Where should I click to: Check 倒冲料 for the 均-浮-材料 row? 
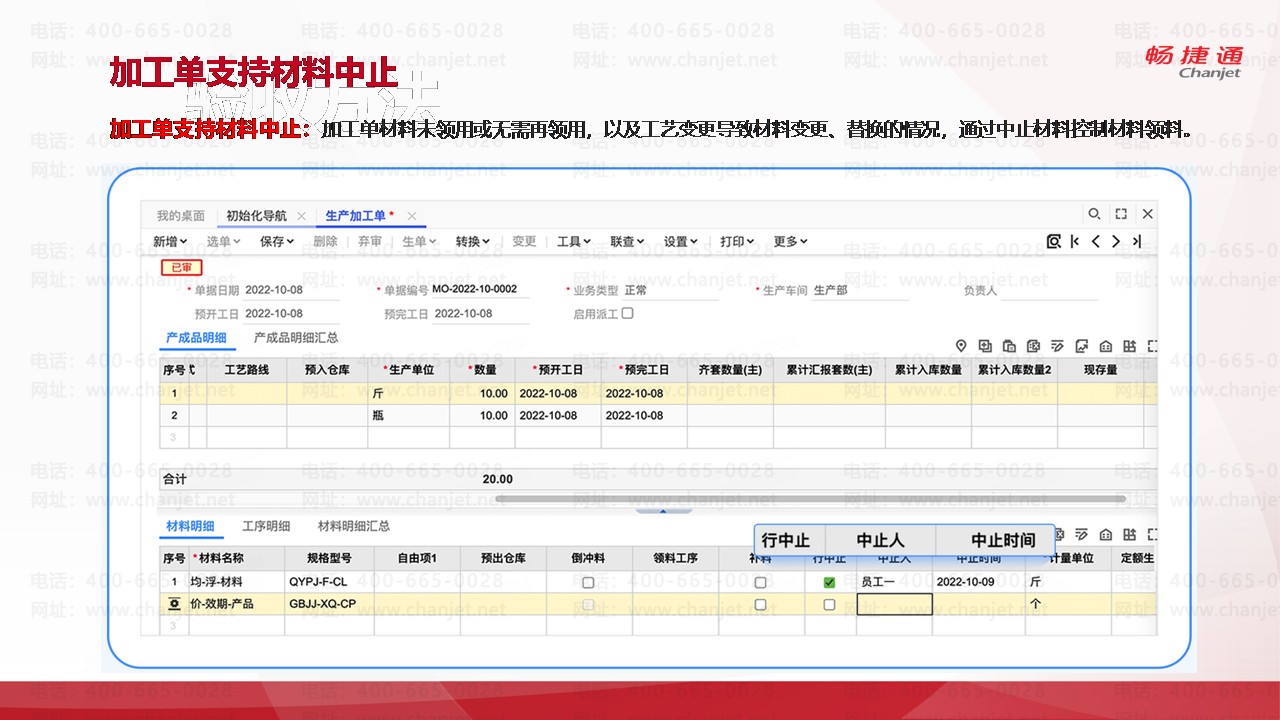[588, 582]
